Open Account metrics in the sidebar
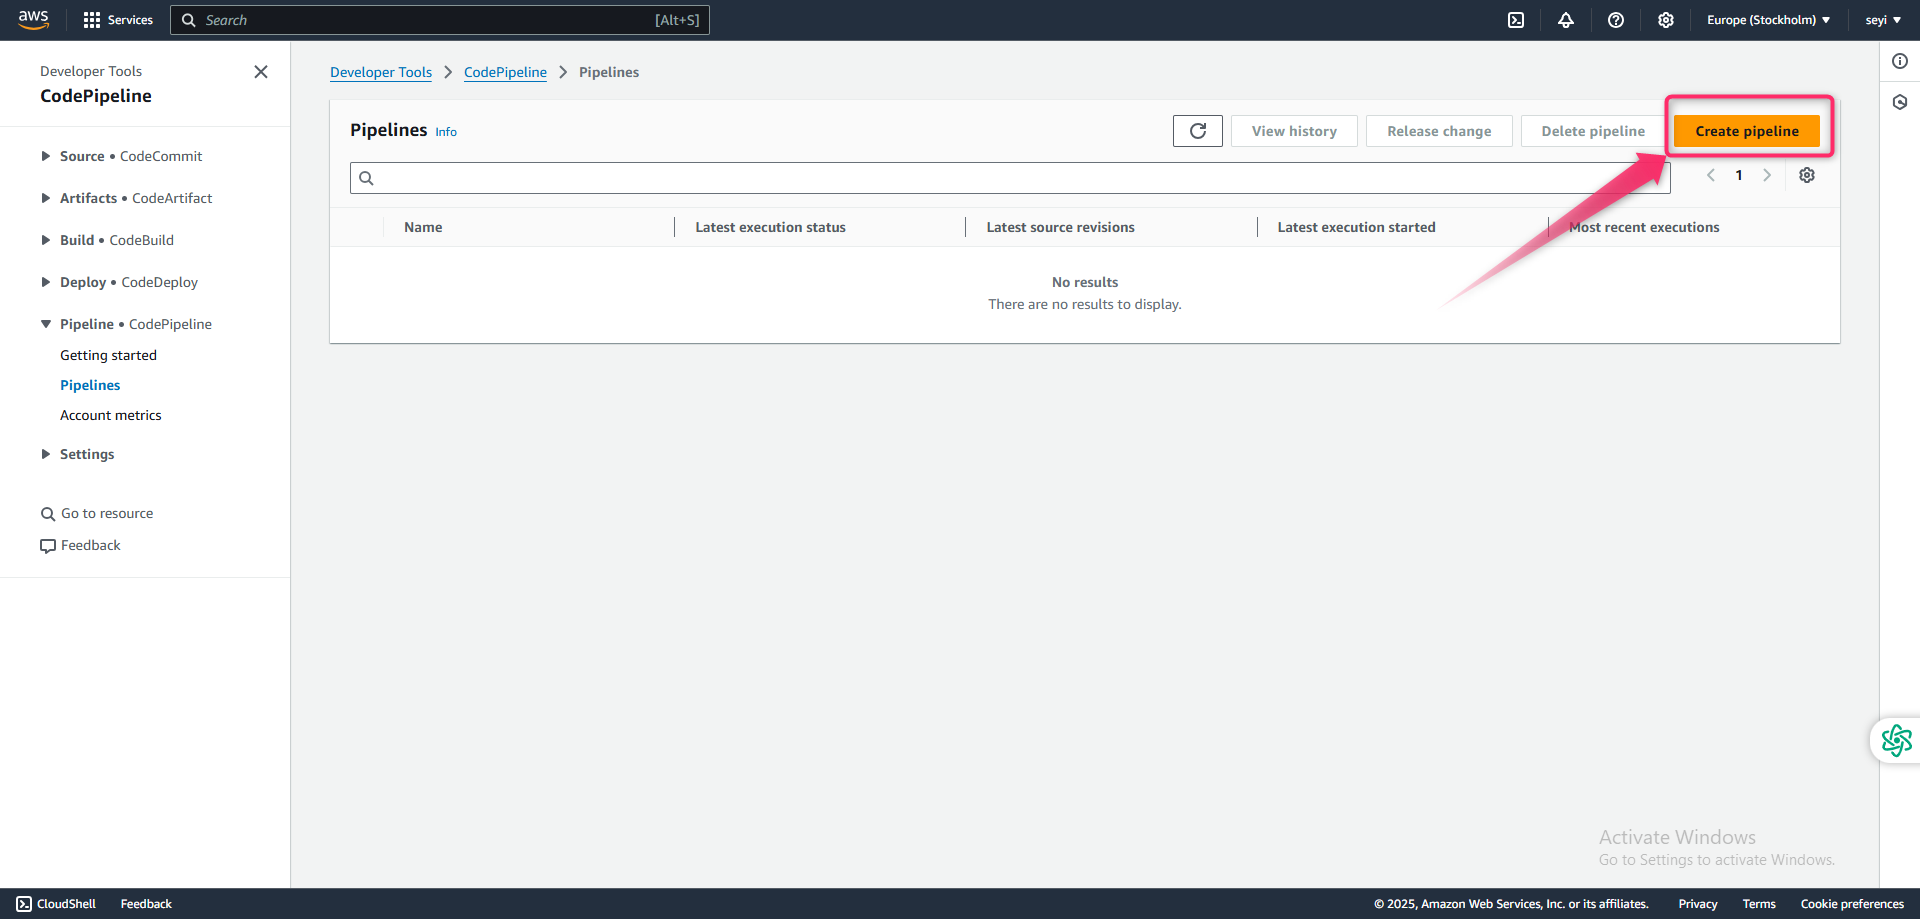Viewport: 1920px width, 919px height. pos(111,415)
